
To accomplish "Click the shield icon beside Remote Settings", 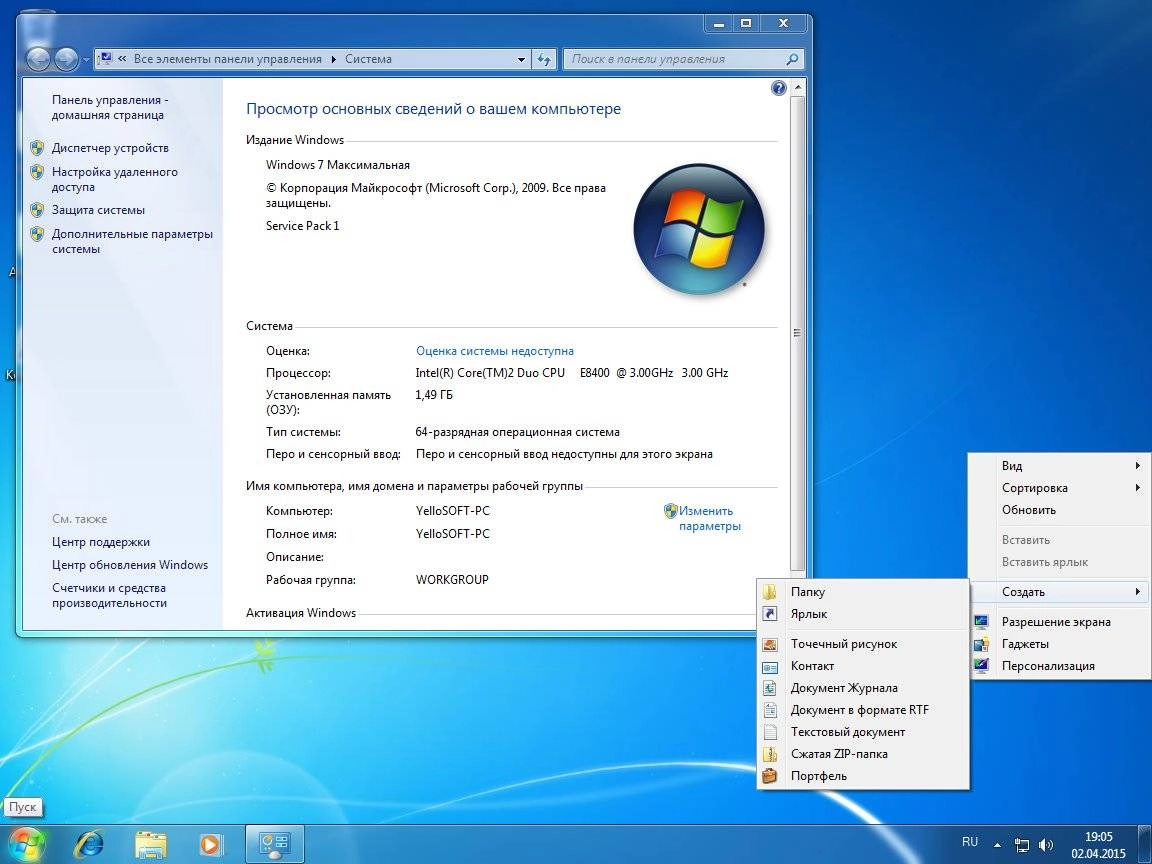I will [37, 172].
